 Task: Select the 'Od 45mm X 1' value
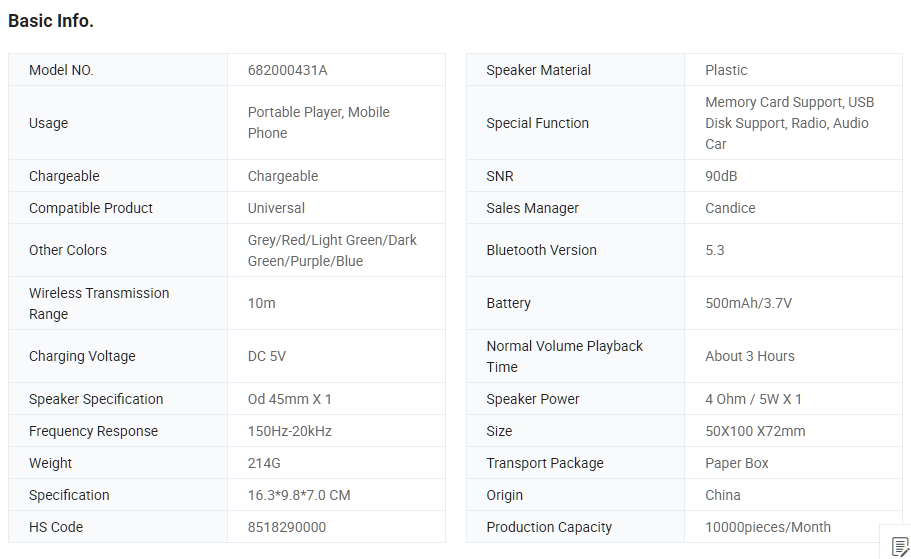point(290,399)
